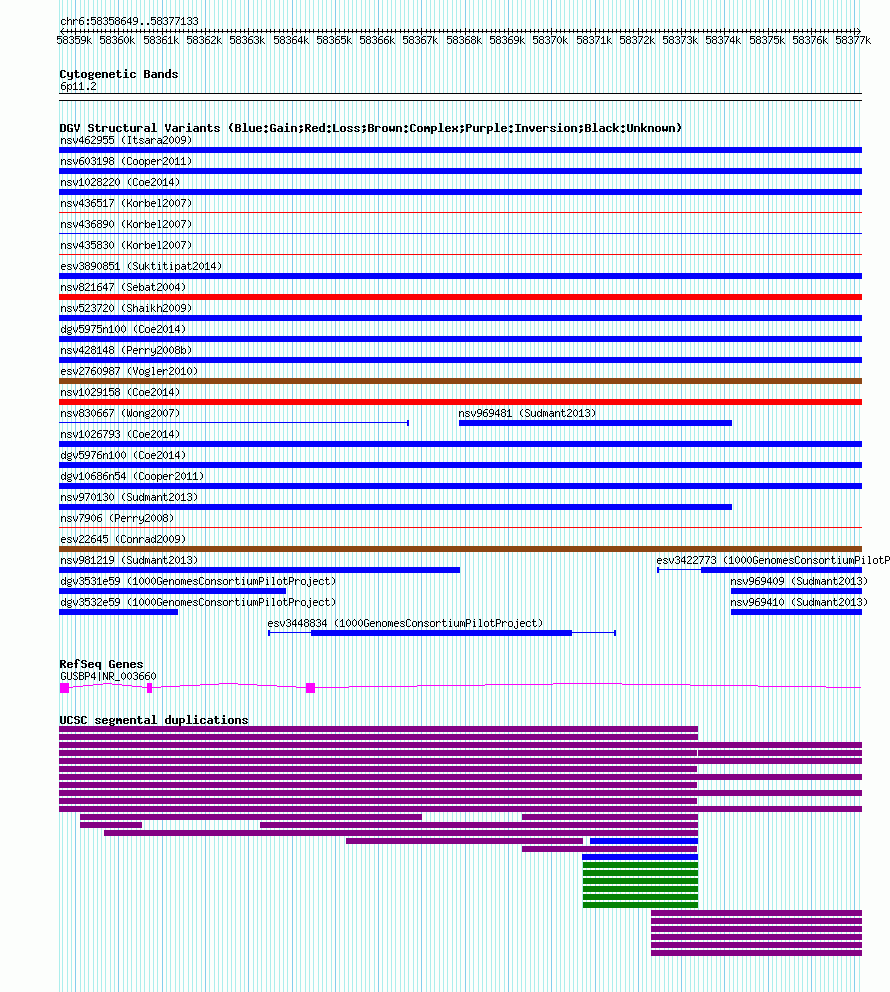Screen dimensions: 890x992
Task: Select esv3890851 (Suktitipat2014) label
Action: pyautogui.click(x=141, y=266)
